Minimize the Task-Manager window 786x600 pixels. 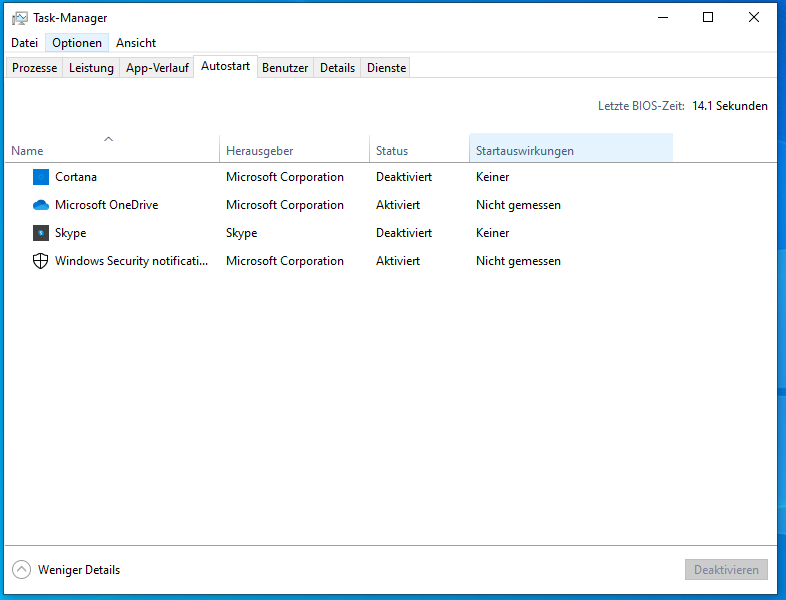(x=663, y=18)
